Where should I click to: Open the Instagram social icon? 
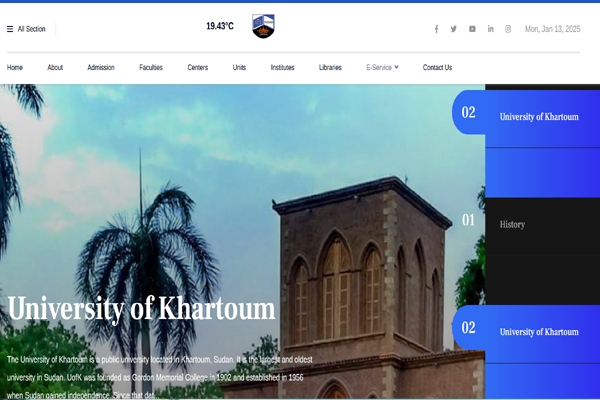508,29
